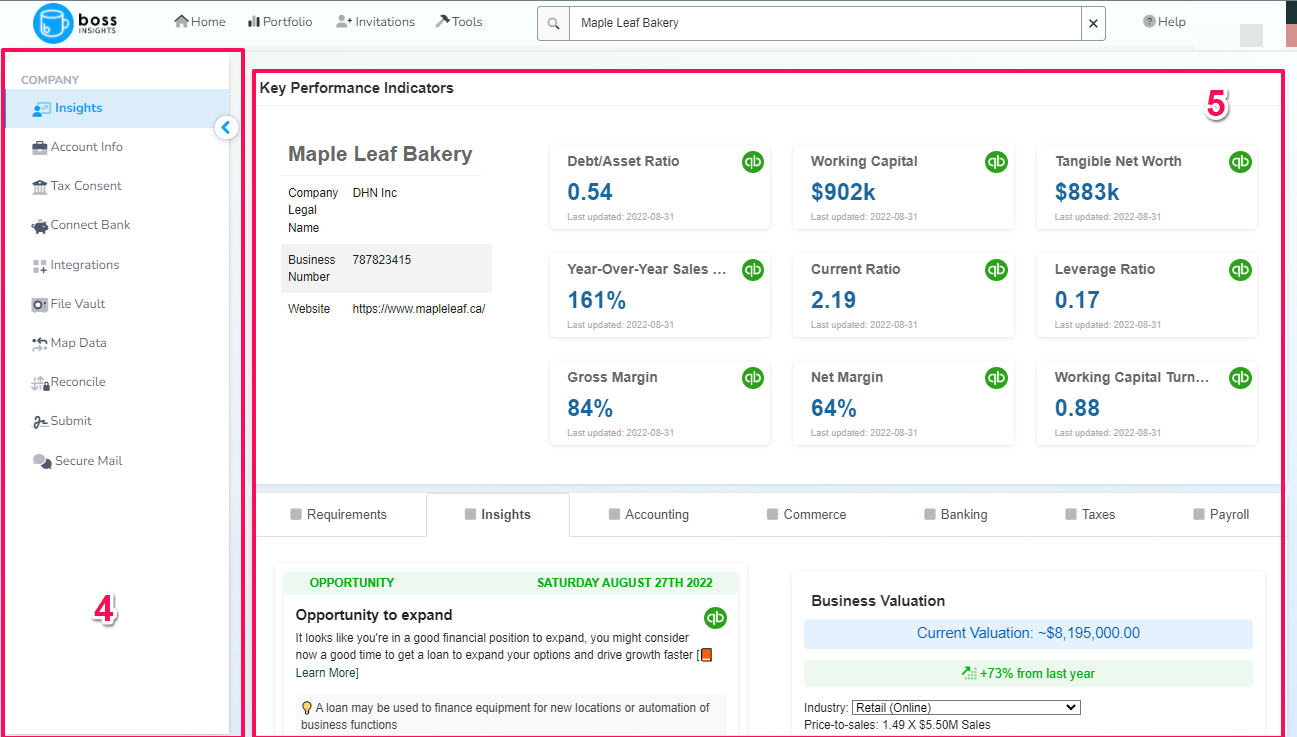Click the Working Capital value $902k

843,192
